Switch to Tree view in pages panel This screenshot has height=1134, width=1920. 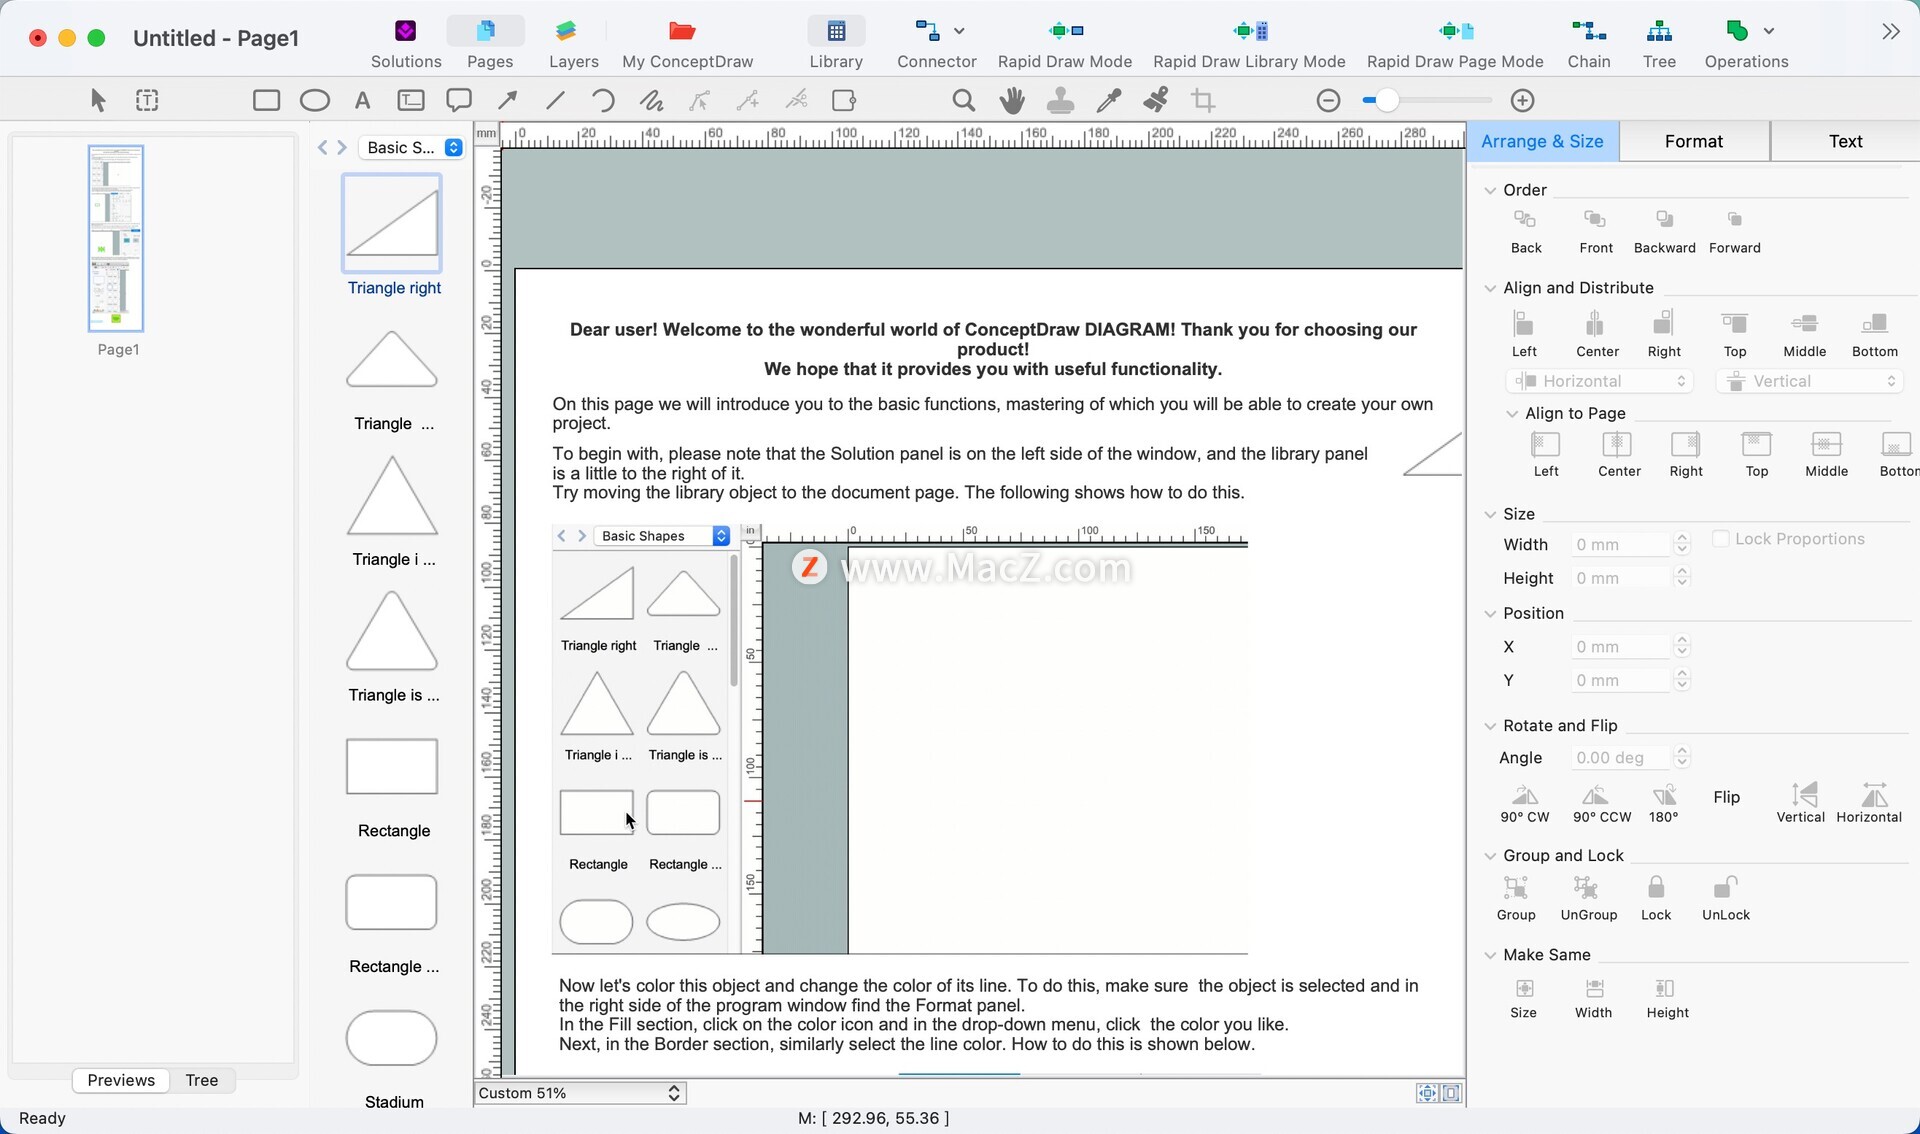coord(201,1080)
